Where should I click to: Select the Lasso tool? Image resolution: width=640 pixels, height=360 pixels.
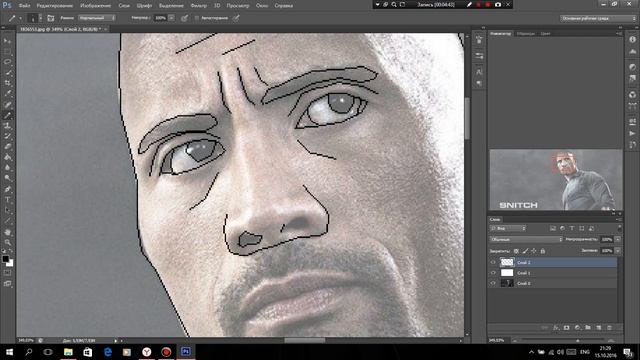tap(7, 62)
